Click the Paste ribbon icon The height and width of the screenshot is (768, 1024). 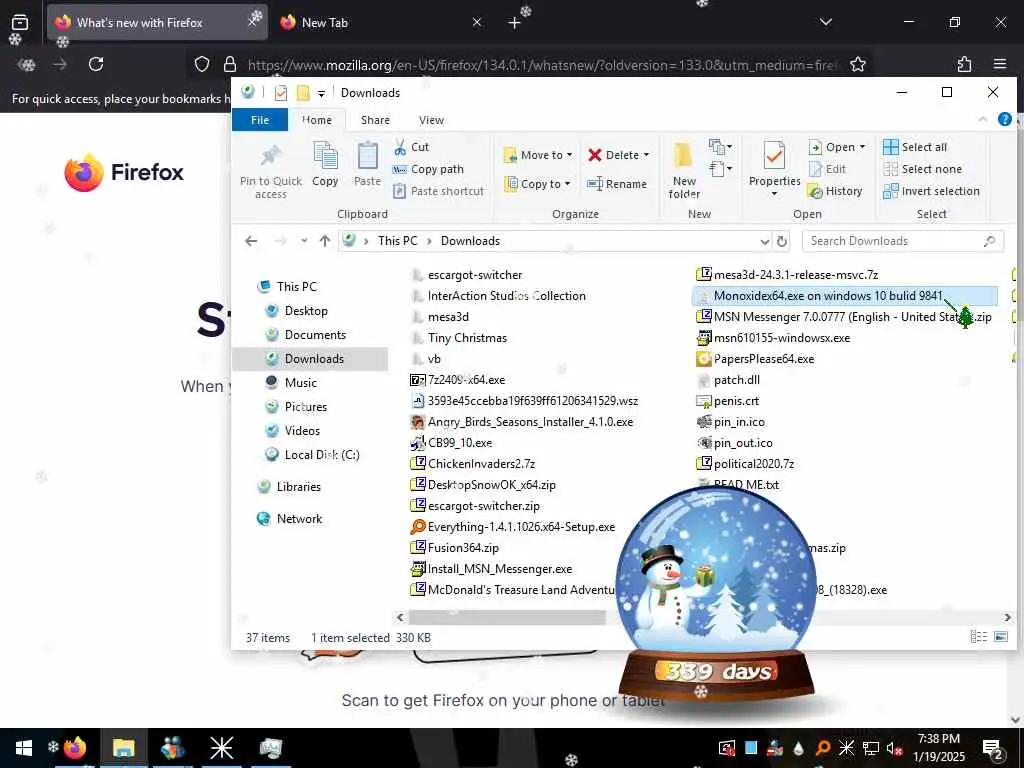(x=367, y=156)
